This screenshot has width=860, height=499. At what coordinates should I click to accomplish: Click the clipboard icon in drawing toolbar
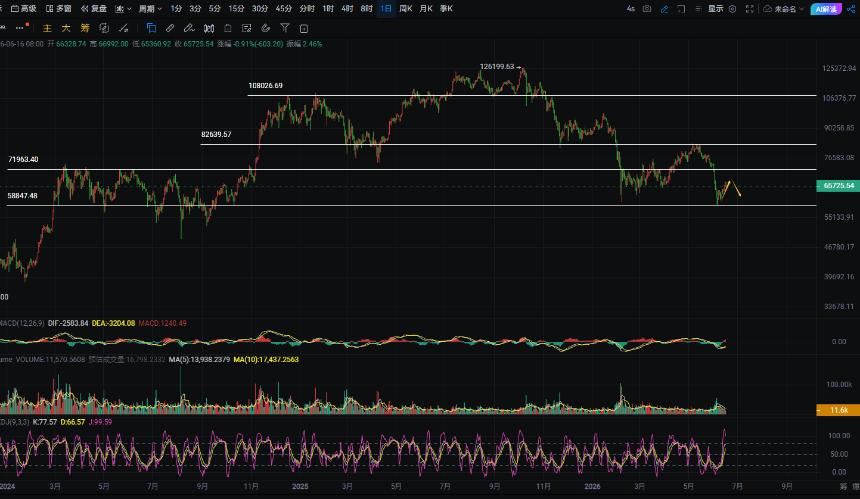click(228, 28)
